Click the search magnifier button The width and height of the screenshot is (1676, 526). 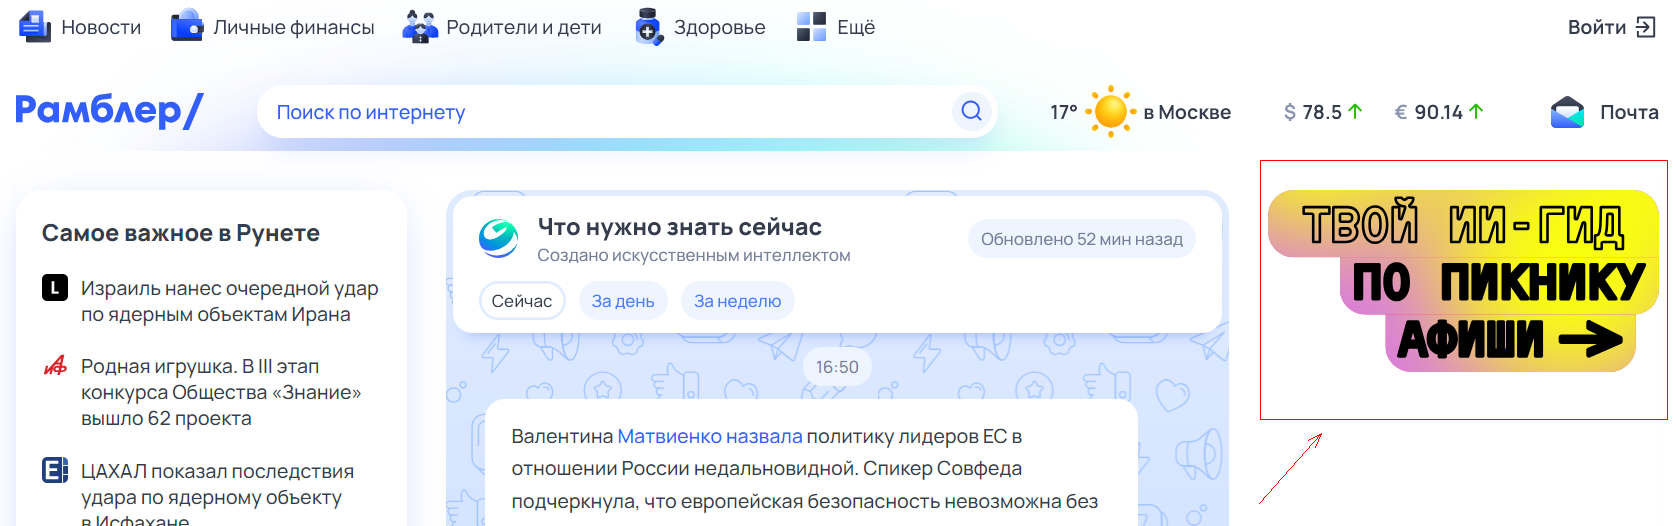tap(971, 111)
